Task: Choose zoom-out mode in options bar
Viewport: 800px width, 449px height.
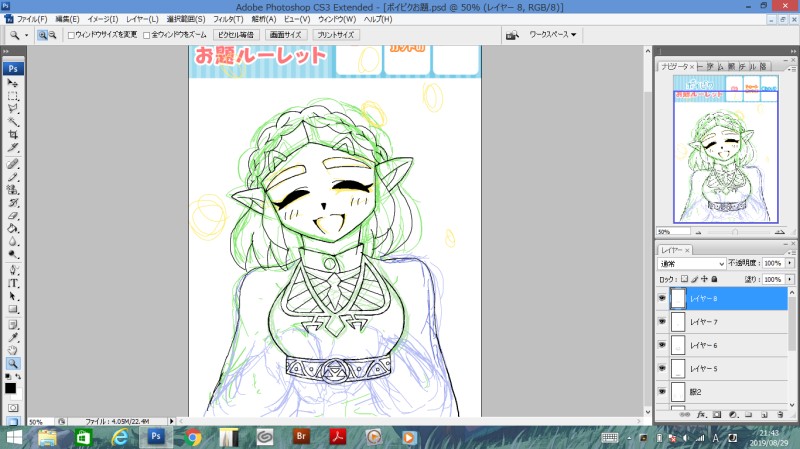Action: click(x=52, y=35)
